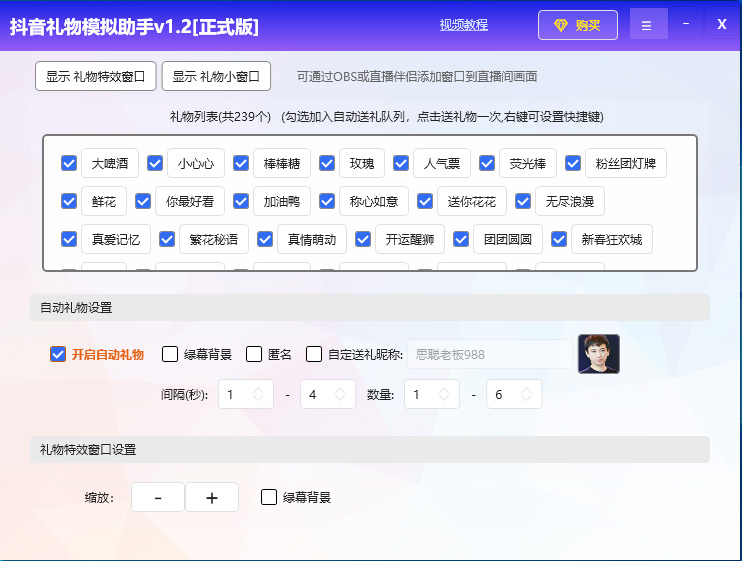Uncheck the 称心如意 gift checkbox
The height and width of the screenshot is (561, 742).
(x=327, y=201)
